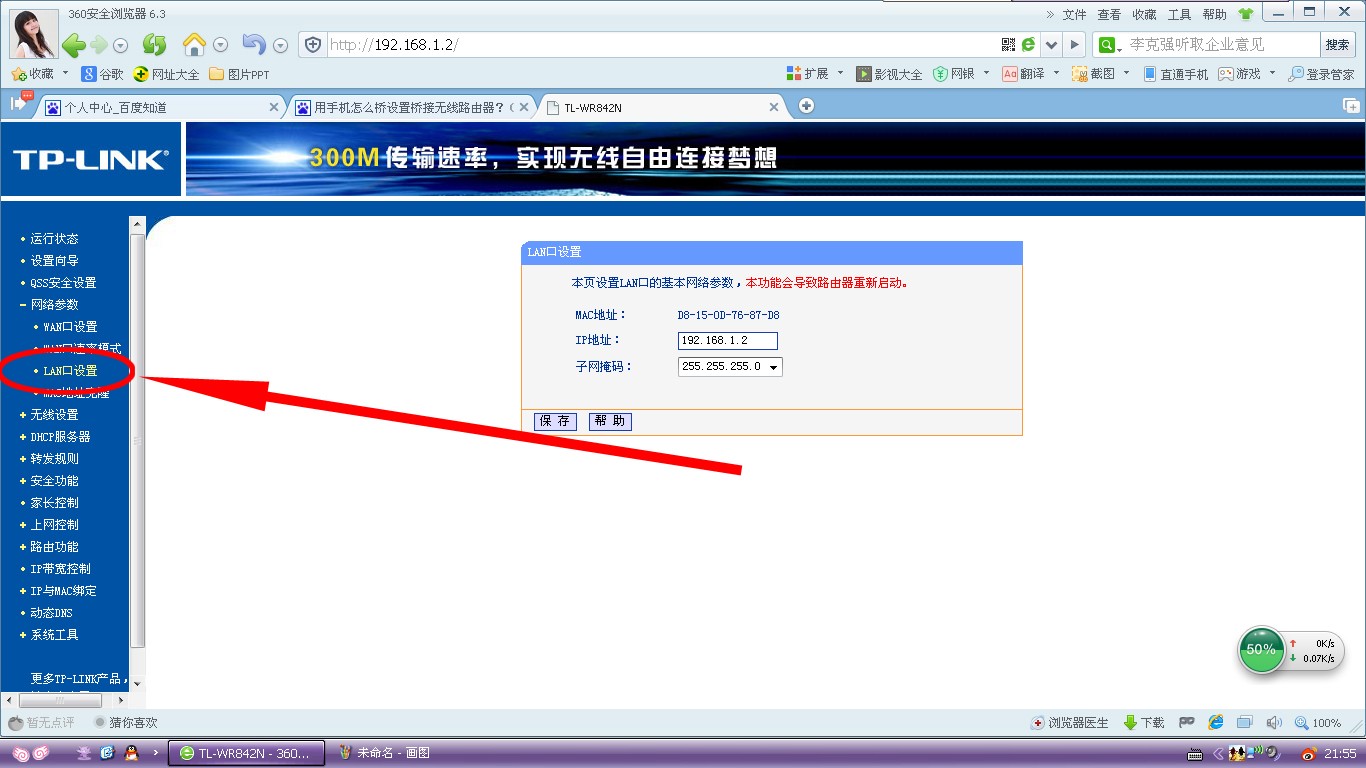The height and width of the screenshot is (768, 1366).
Task: Open 下载 downloads in status bar
Action: 1144,722
